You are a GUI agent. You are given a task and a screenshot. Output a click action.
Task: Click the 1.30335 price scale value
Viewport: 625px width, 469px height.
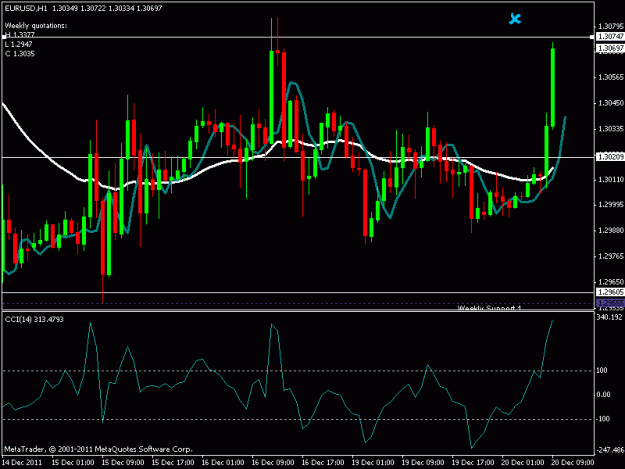tap(611, 129)
